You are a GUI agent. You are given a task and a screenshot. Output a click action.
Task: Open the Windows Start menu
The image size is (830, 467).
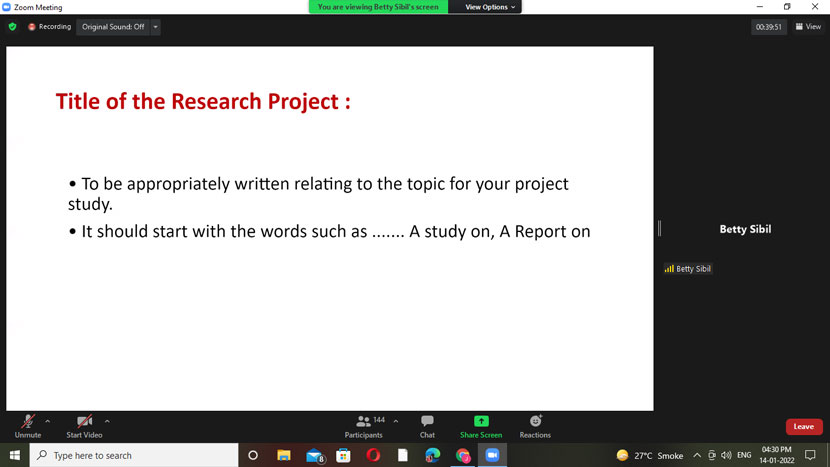[15, 455]
